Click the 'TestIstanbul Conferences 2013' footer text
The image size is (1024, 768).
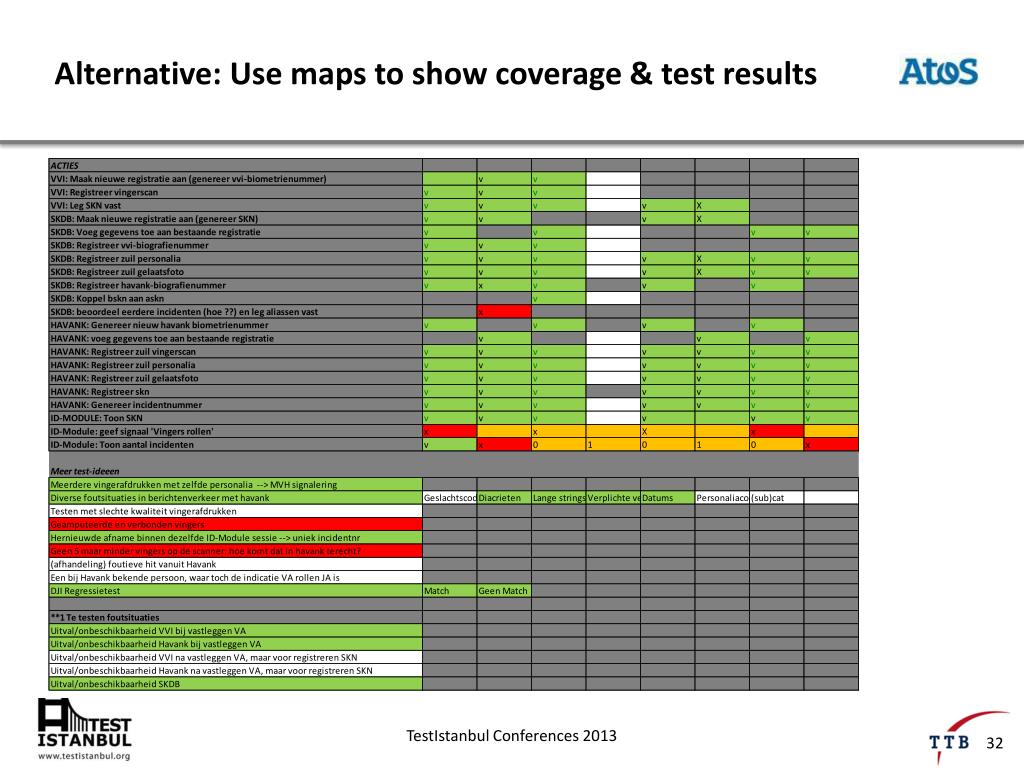(511, 736)
